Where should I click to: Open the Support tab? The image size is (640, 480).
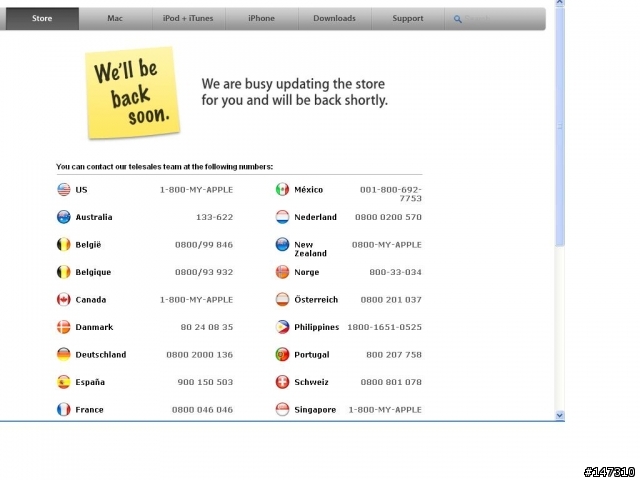pyautogui.click(x=407, y=18)
